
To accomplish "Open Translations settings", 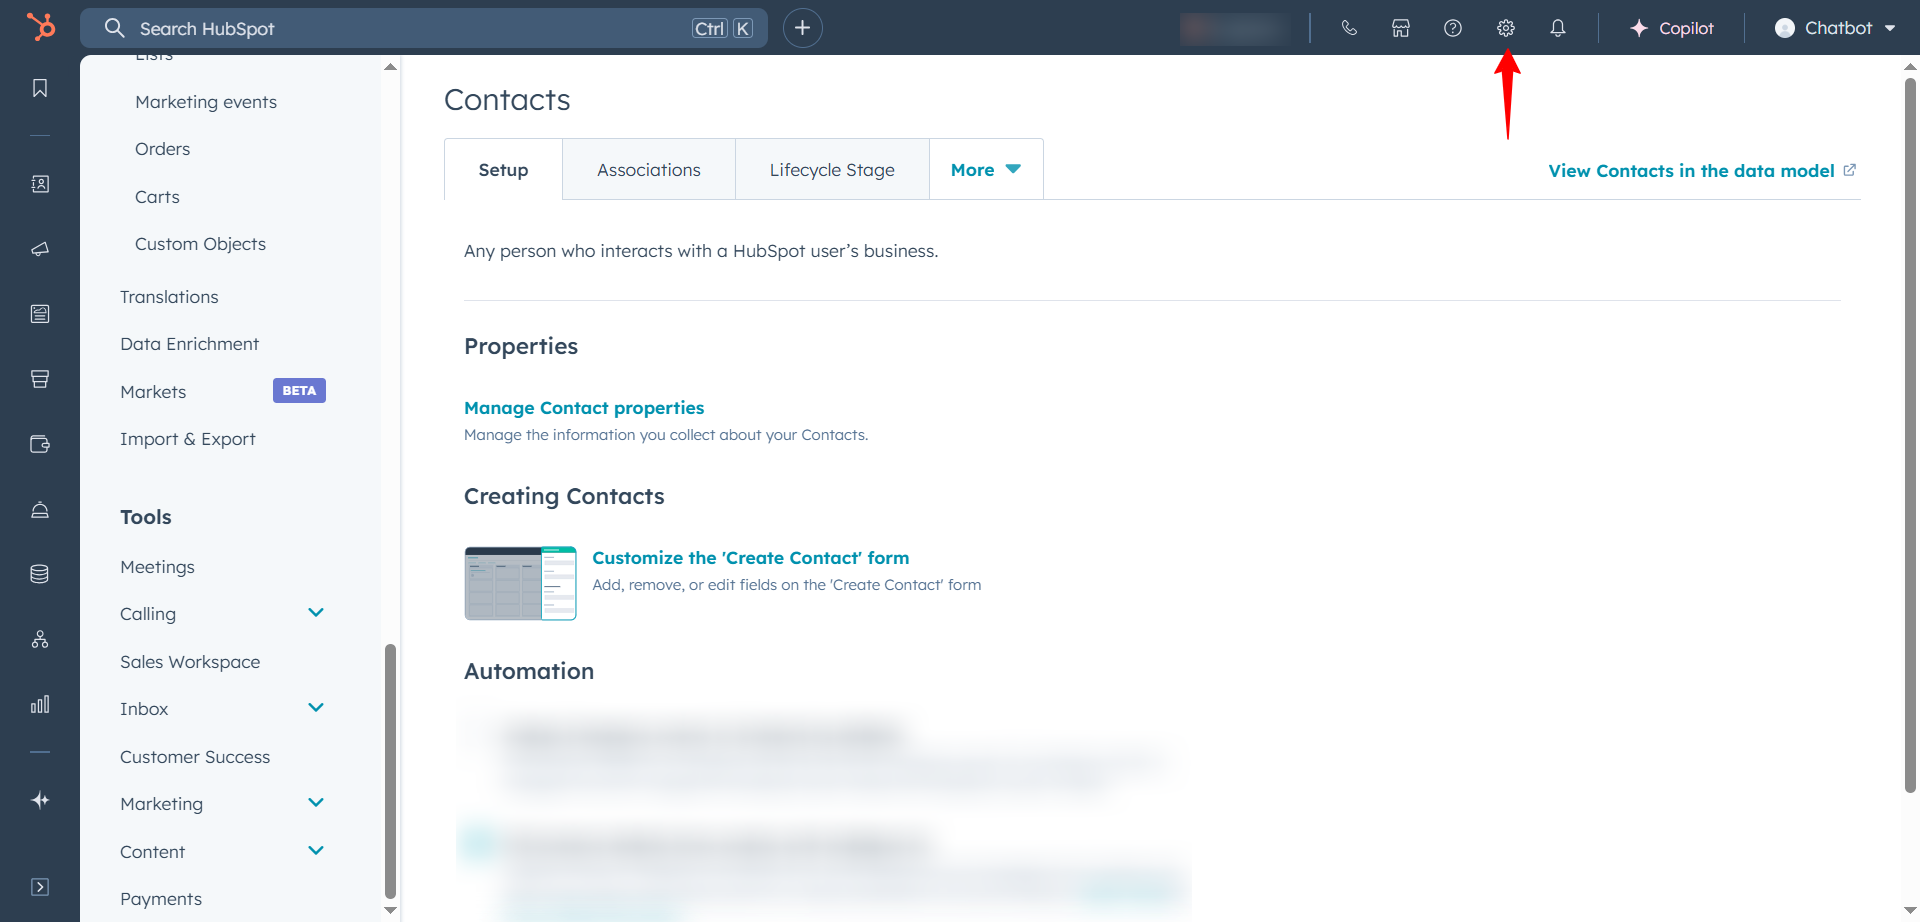I will [169, 297].
